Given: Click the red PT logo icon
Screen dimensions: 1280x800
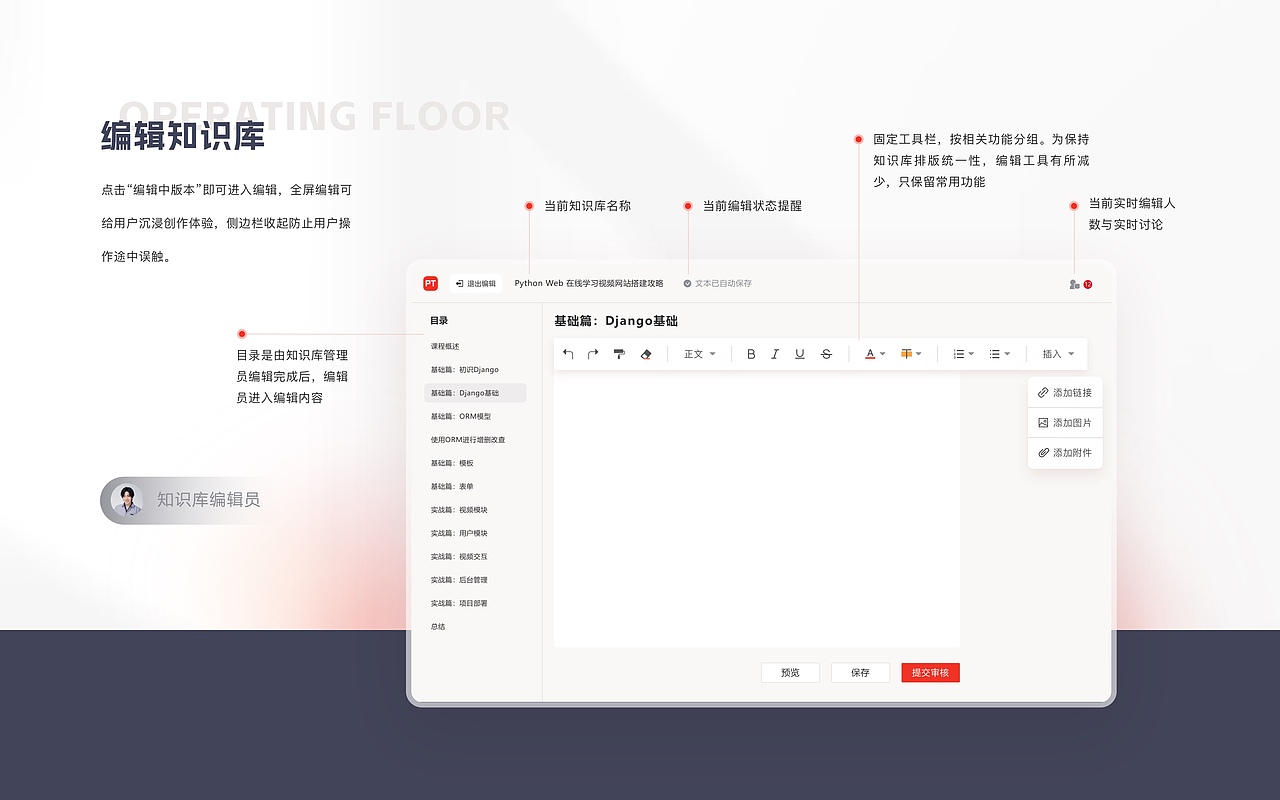Looking at the screenshot, I should click(x=430, y=283).
